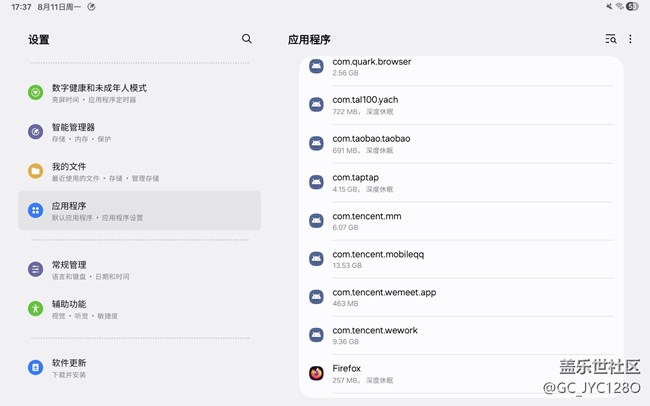Open the com.tal100.yach app entry

[461, 105]
